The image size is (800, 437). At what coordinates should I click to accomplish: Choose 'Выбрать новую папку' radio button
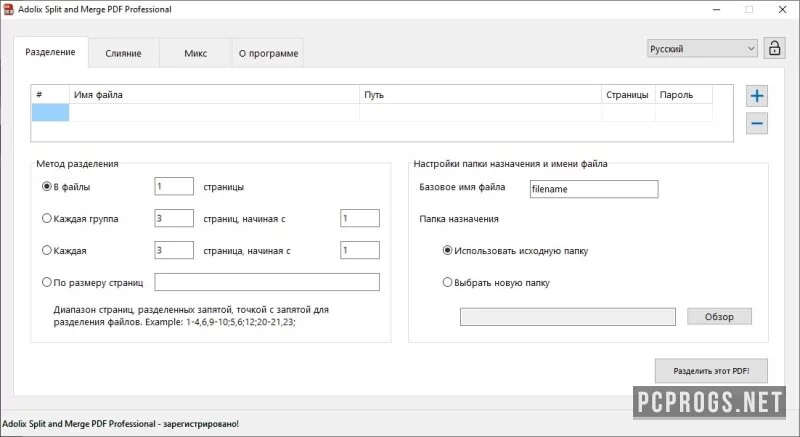point(447,282)
